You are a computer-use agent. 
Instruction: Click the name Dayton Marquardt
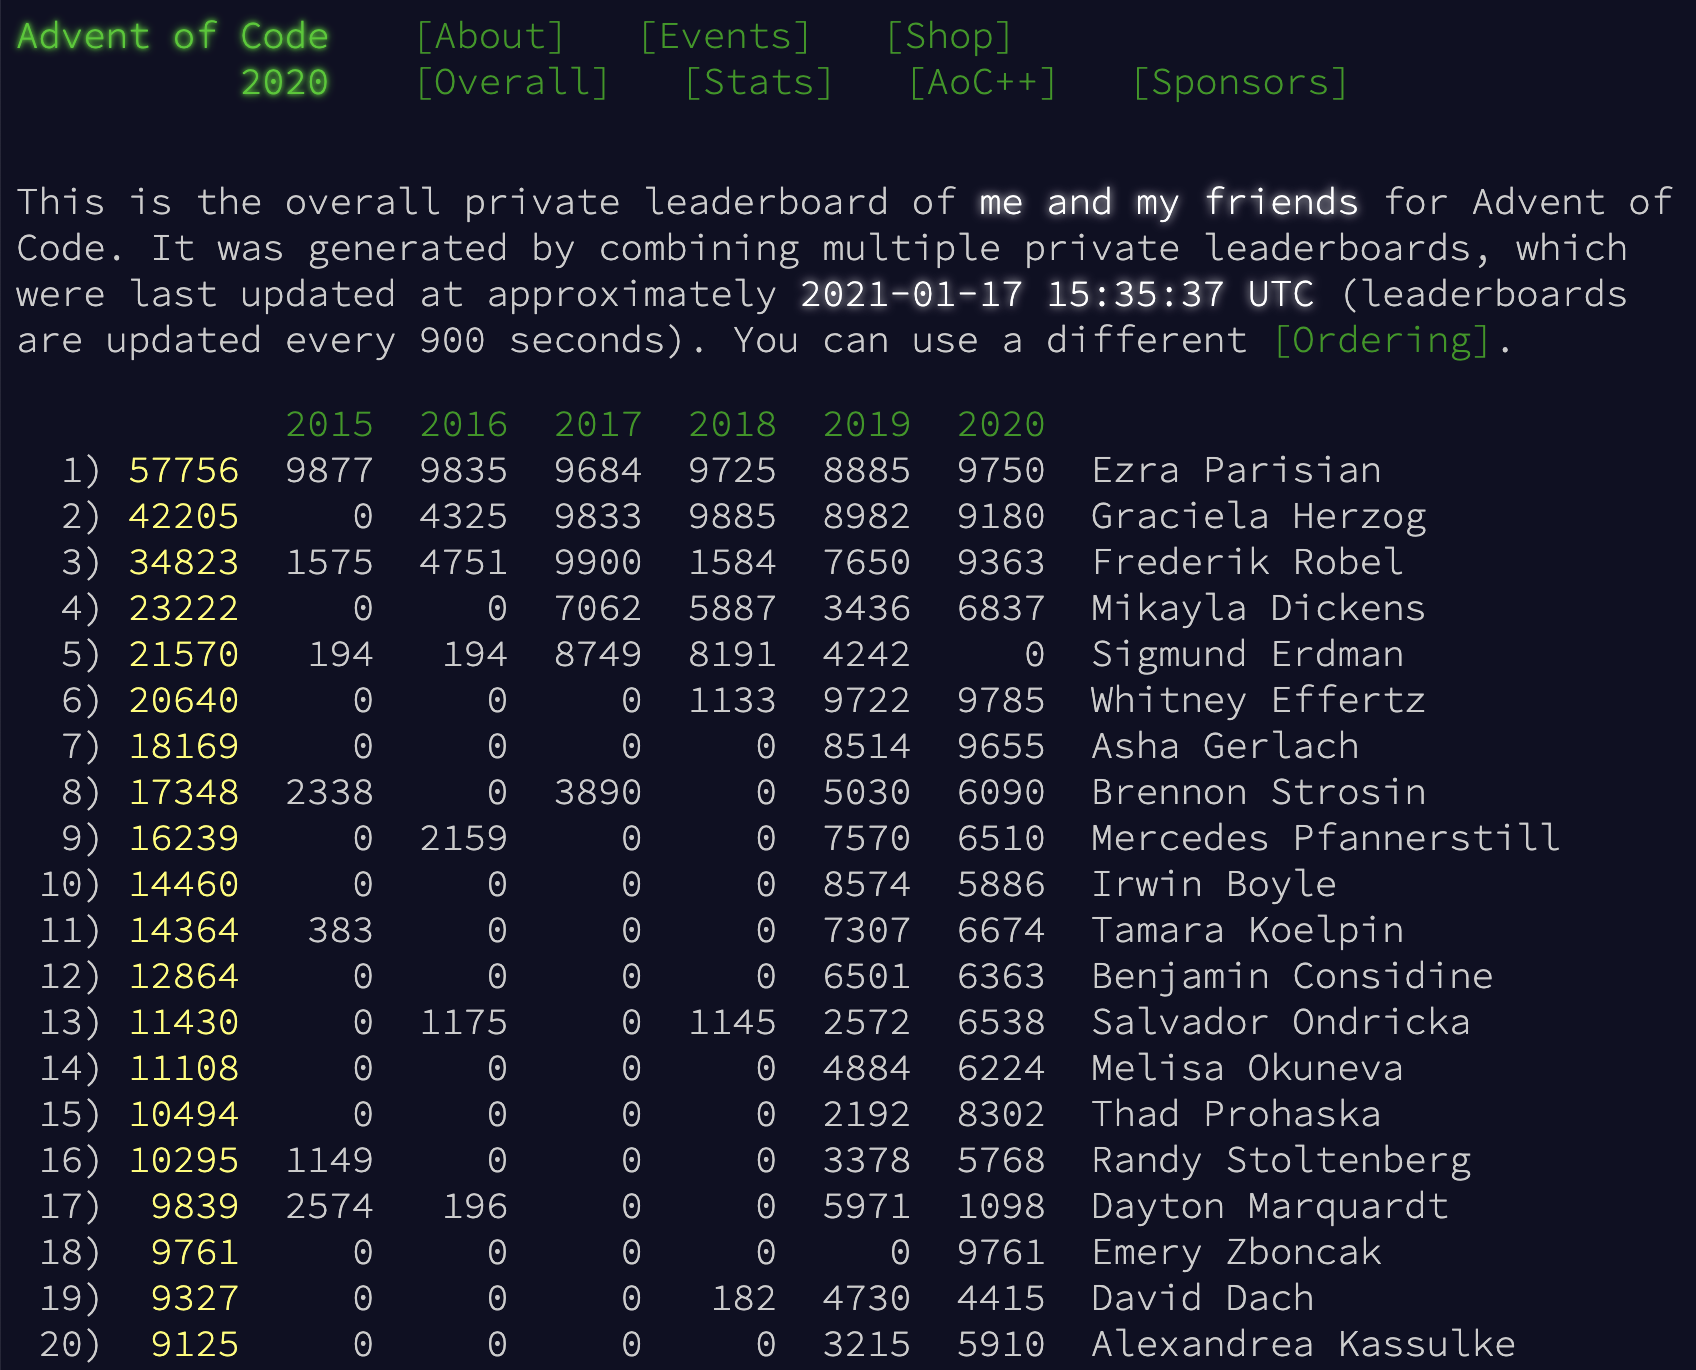point(1270,1207)
